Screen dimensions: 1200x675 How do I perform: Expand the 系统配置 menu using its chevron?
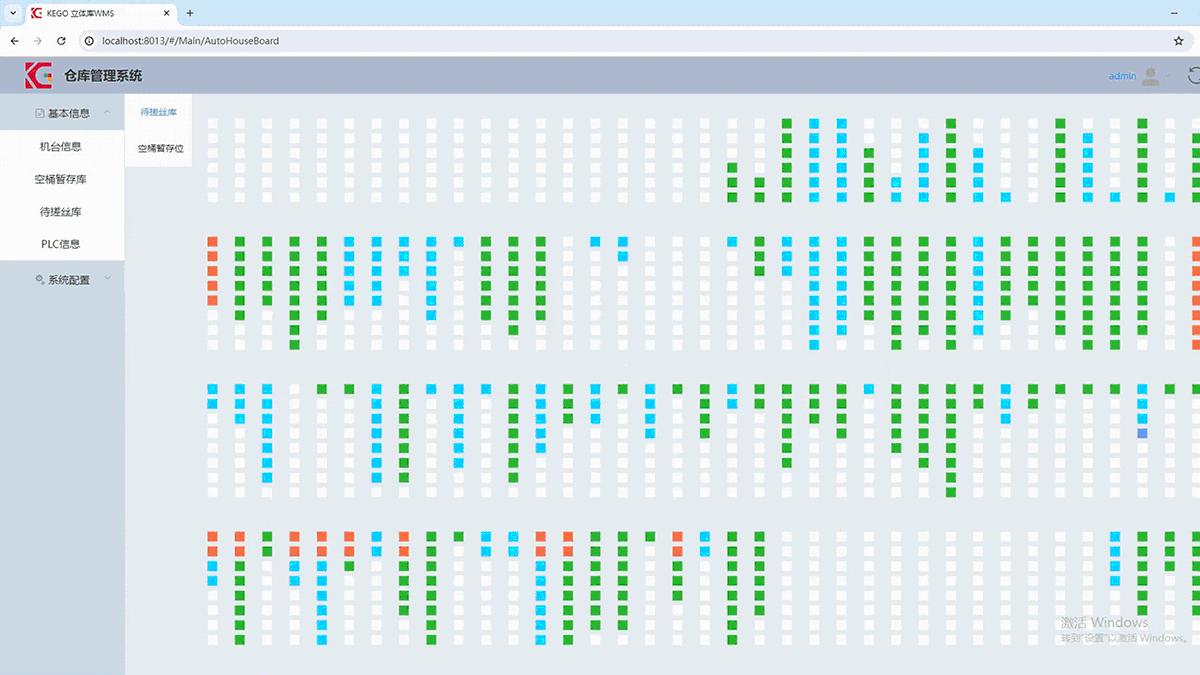[x=107, y=279]
